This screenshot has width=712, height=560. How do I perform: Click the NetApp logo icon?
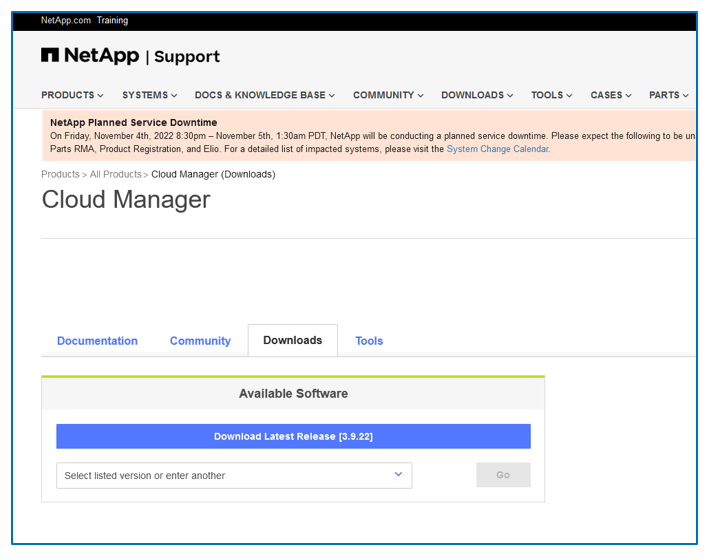pos(50,56)
